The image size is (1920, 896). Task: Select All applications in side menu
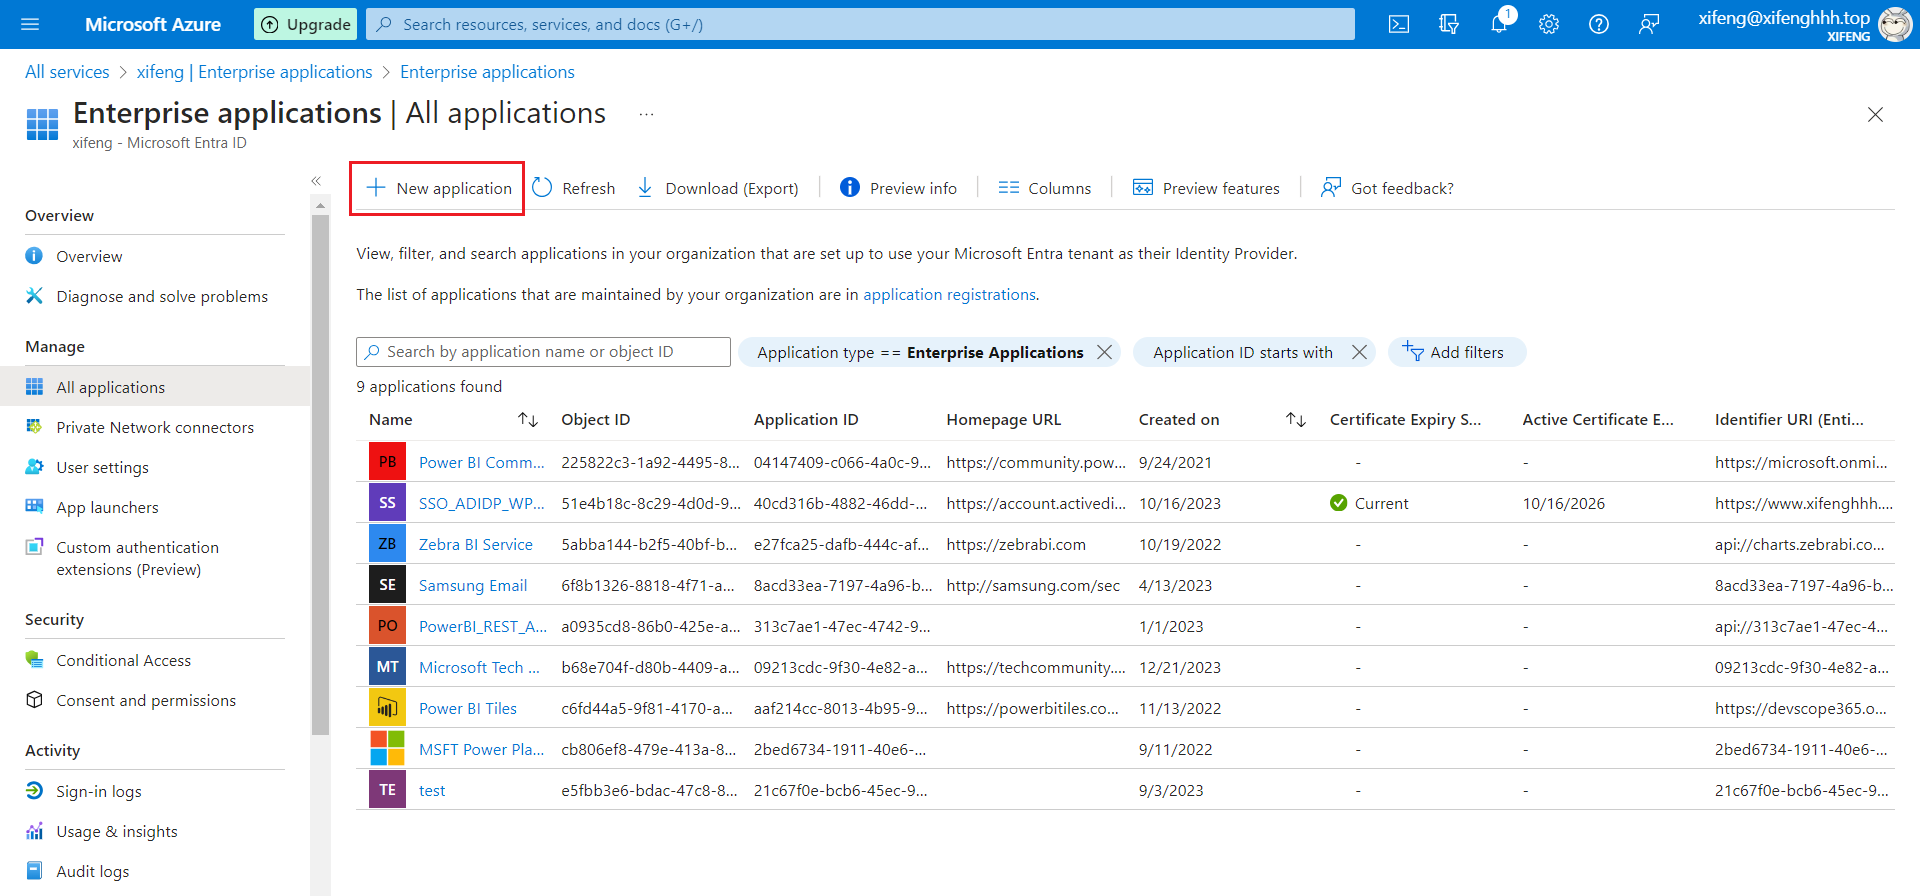(x=155, y=387)
